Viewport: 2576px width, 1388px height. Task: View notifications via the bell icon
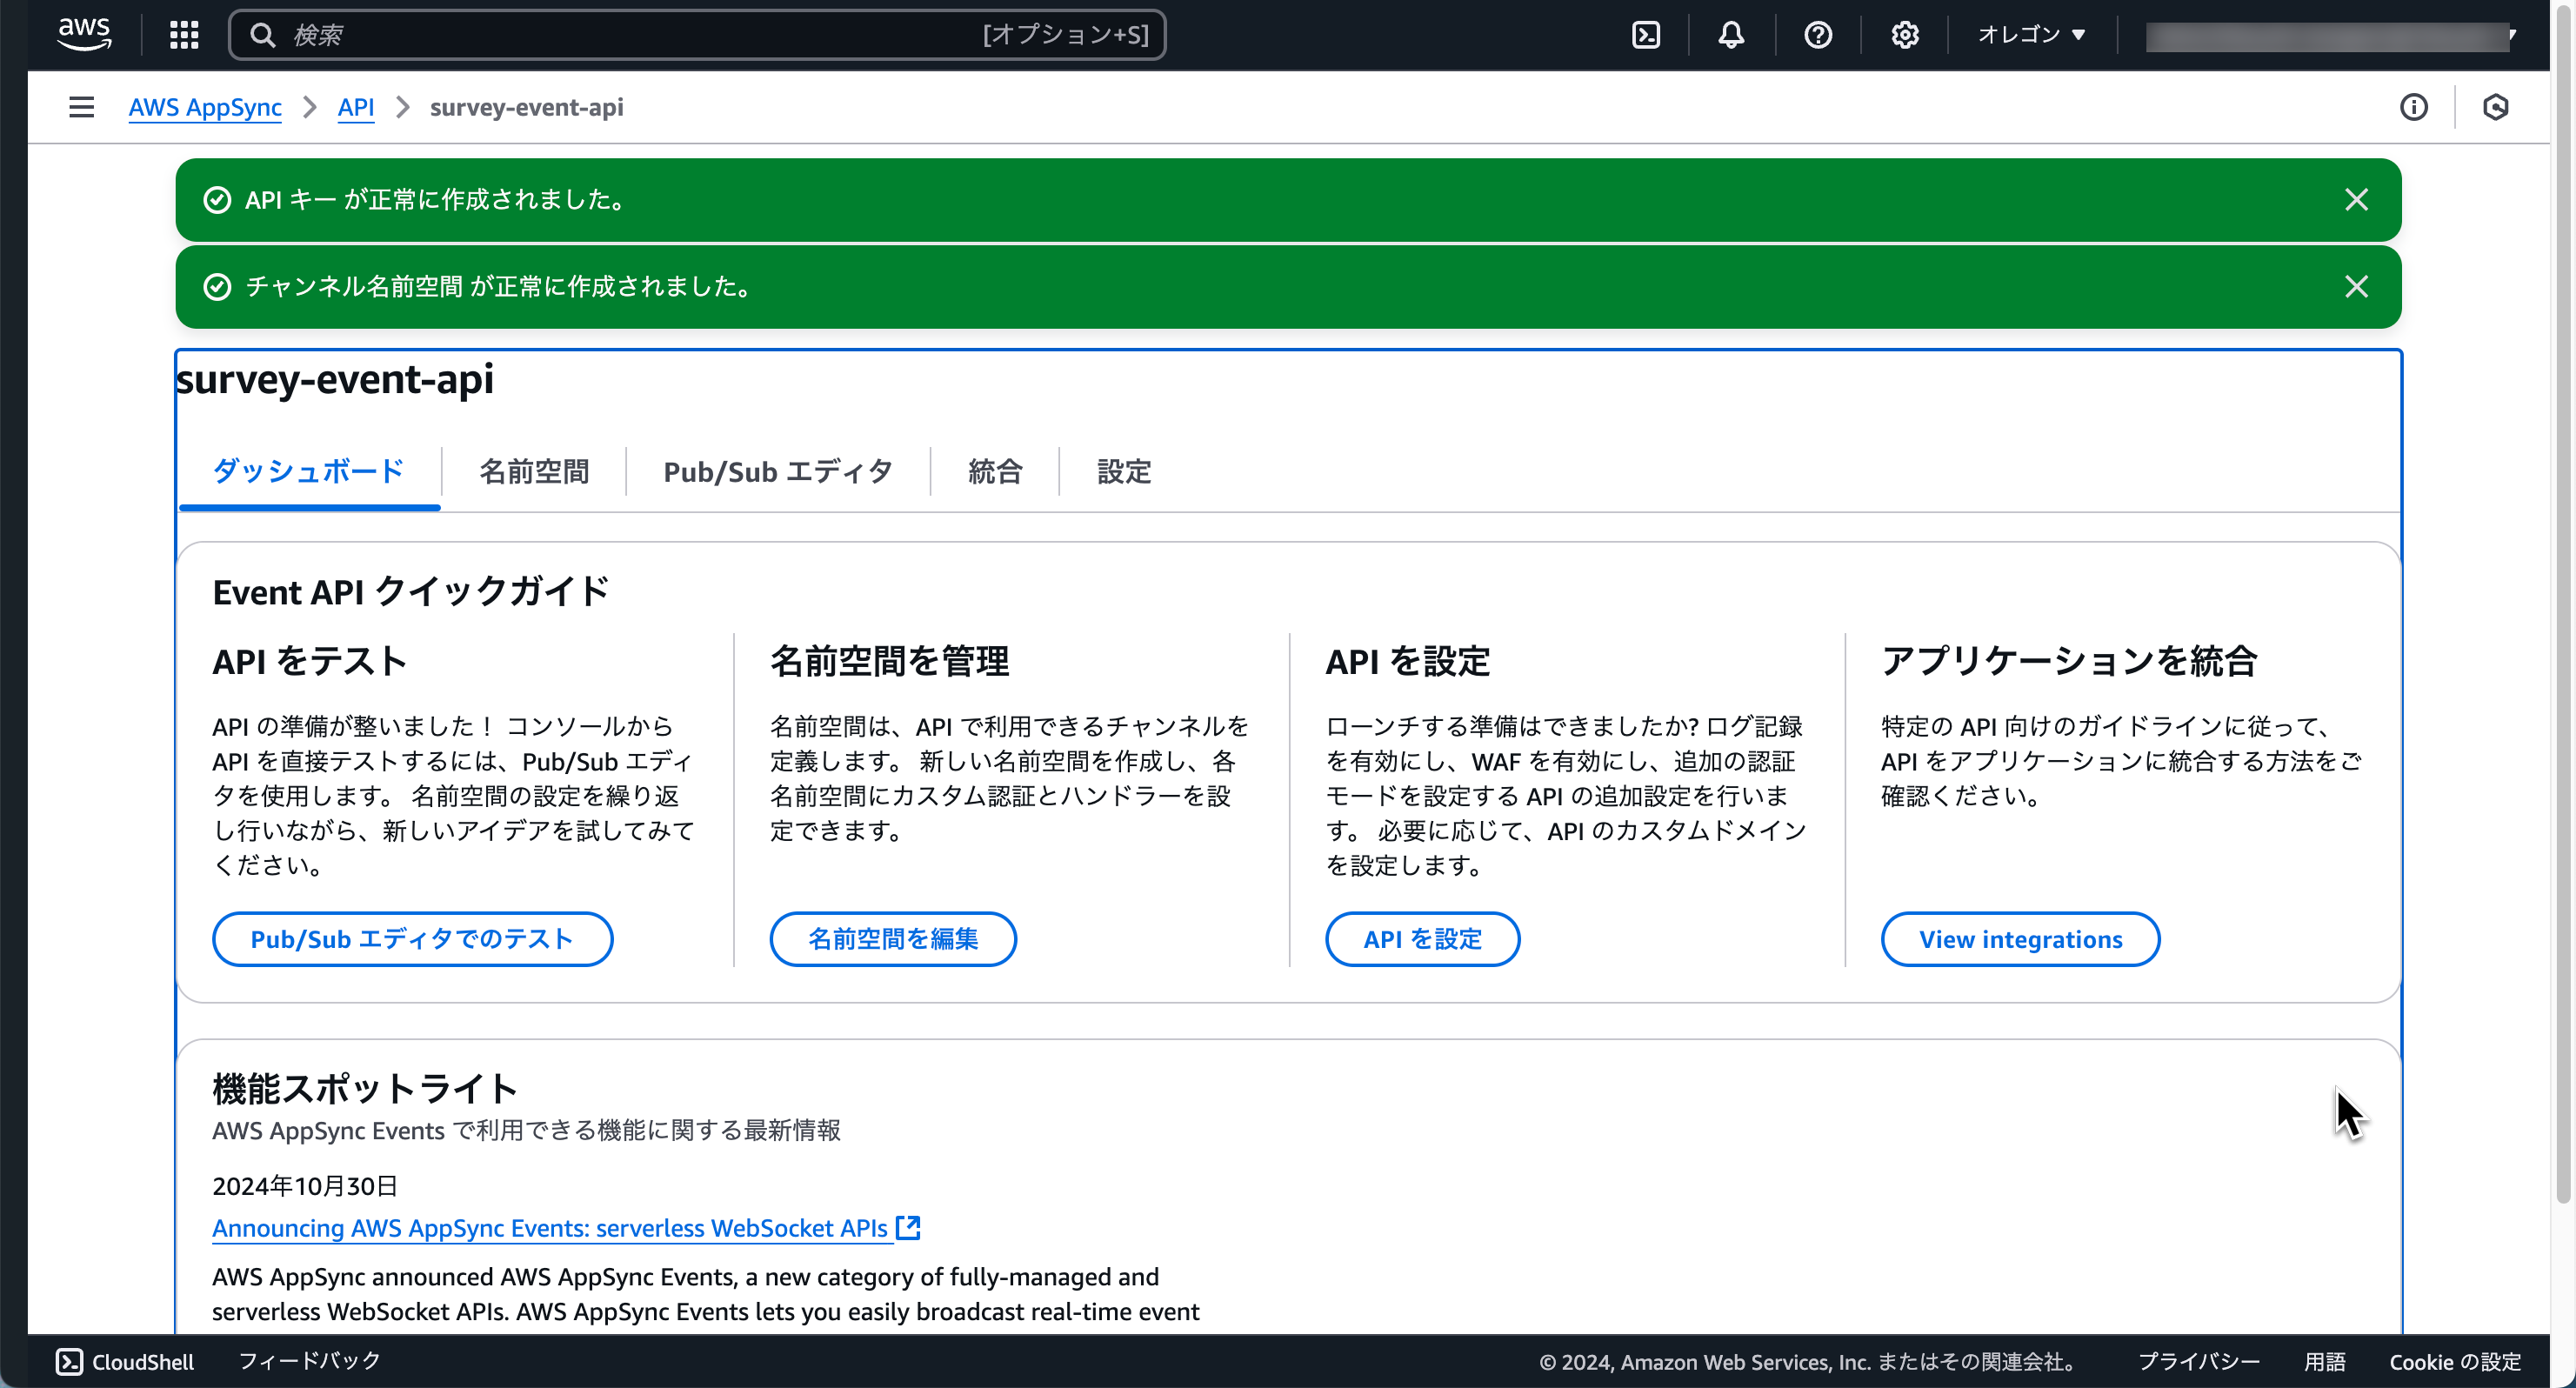pyautogui.click(x=1731, y=34)
